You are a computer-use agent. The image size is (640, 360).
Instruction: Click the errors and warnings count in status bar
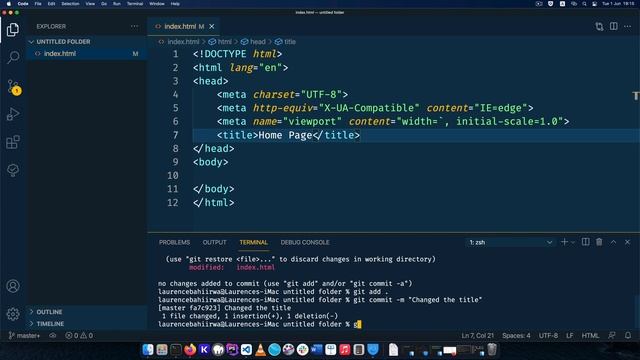tap(79, 336)
